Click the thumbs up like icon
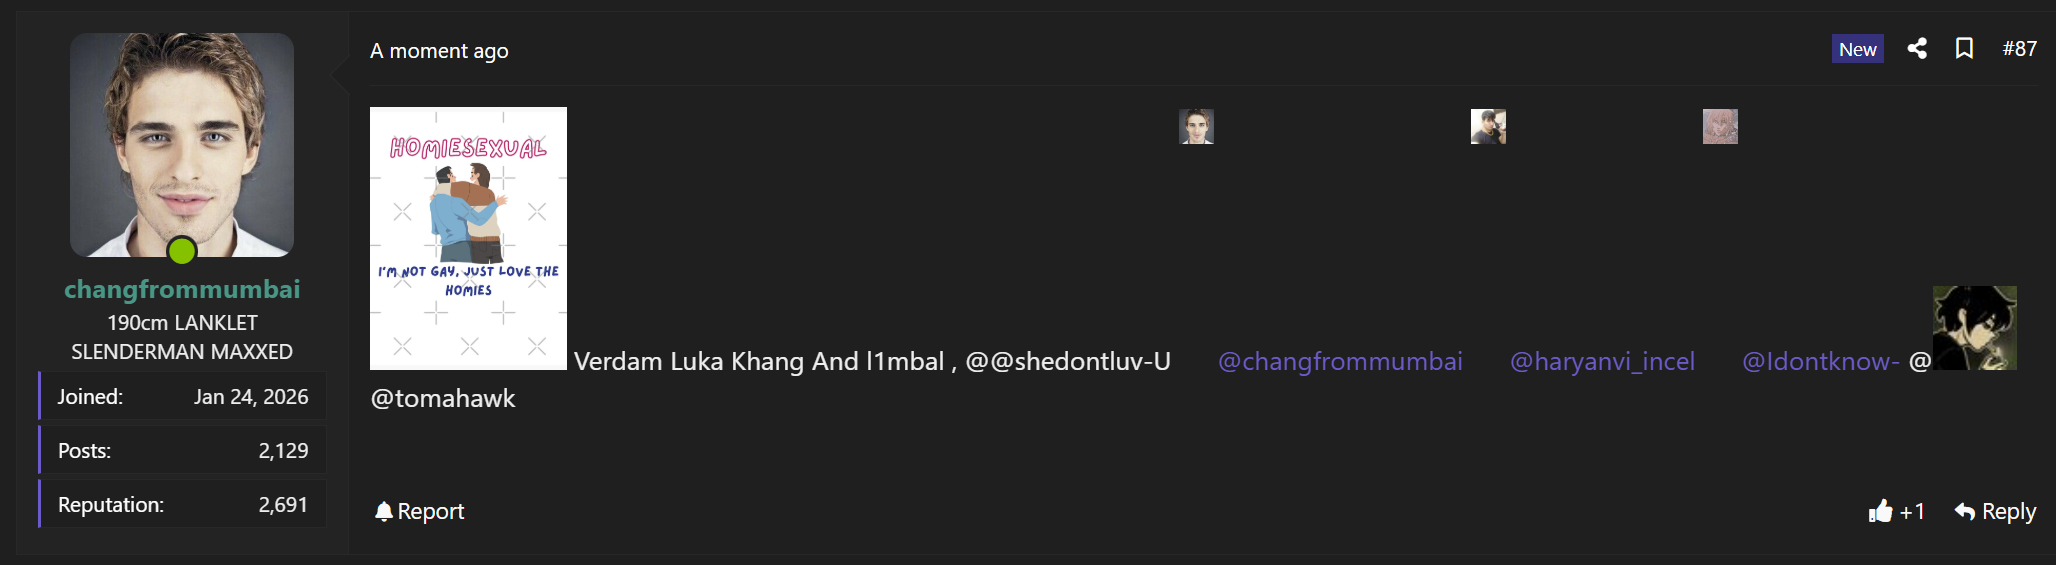The width and height of the screenshot is (2056, 565). click(x=1880, y=511)
